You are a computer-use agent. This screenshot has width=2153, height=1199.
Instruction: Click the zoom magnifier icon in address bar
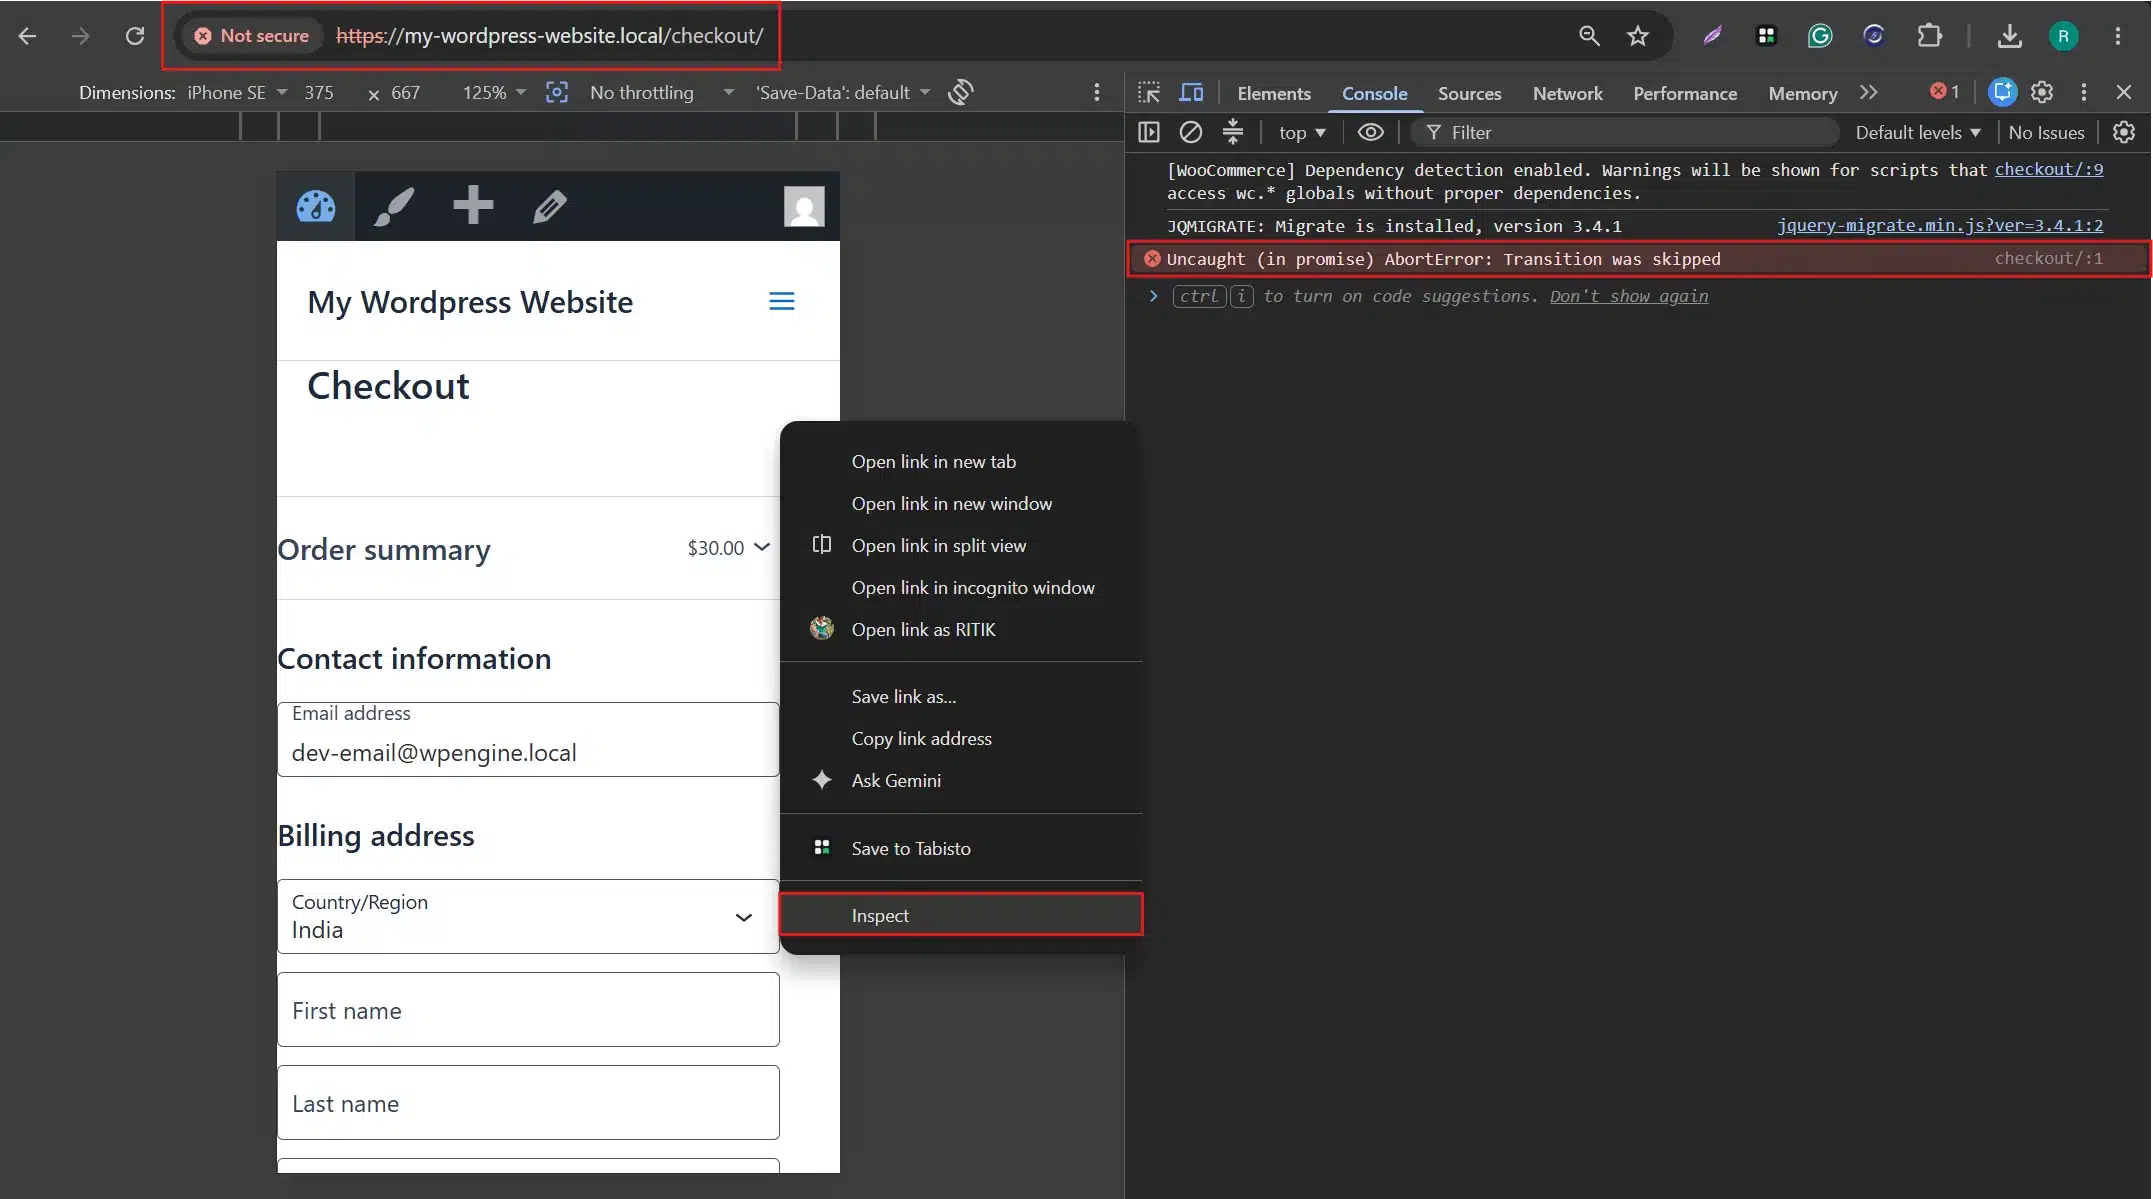[1589, 36]
